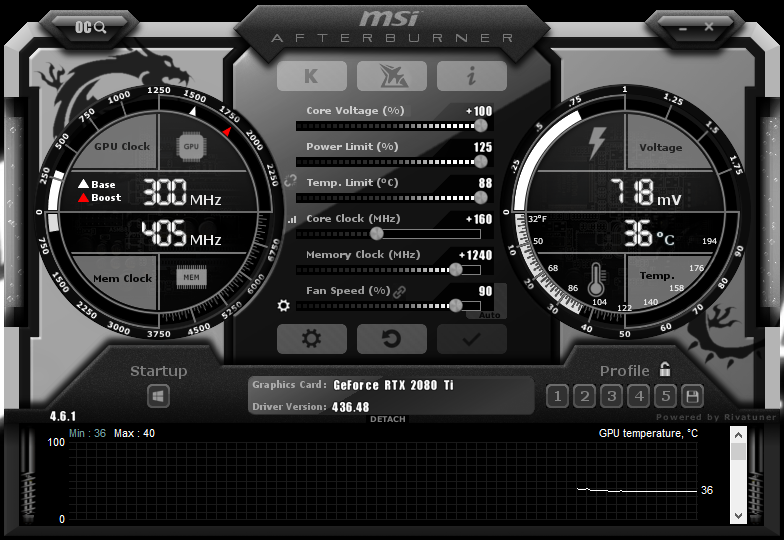The width and height of the screenshot is (784, 540).
Task: Click the DETACH monitor button
Action: (388, 419)
